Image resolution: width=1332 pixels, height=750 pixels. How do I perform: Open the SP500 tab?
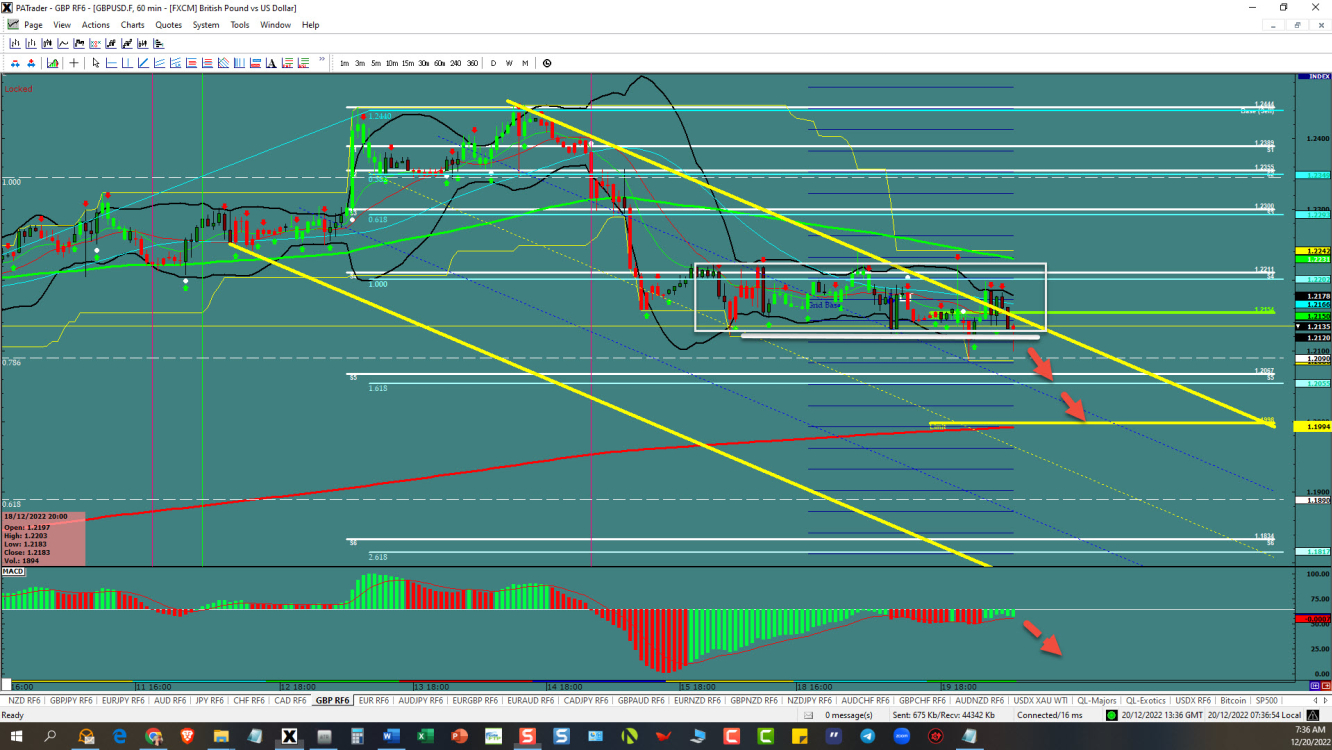click(x=1267, y=700)
